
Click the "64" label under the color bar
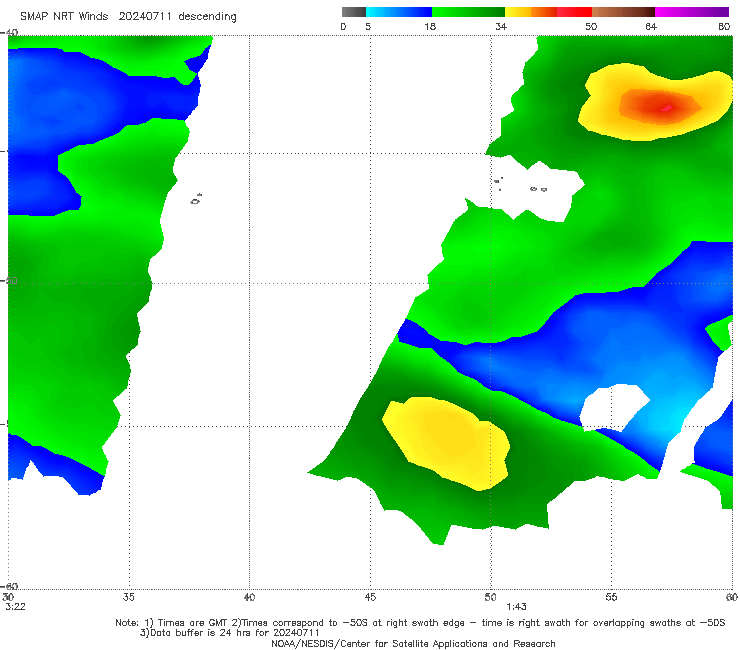[651, 26]
